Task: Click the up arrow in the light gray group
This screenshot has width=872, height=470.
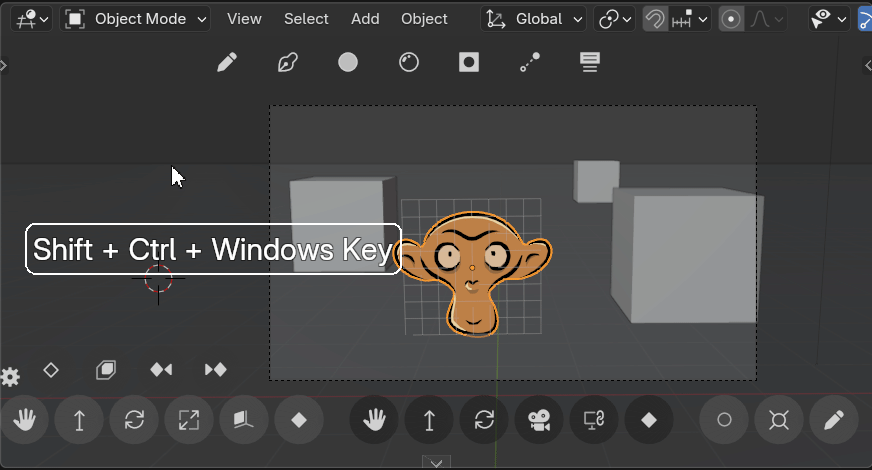Action: coord(80,420)
